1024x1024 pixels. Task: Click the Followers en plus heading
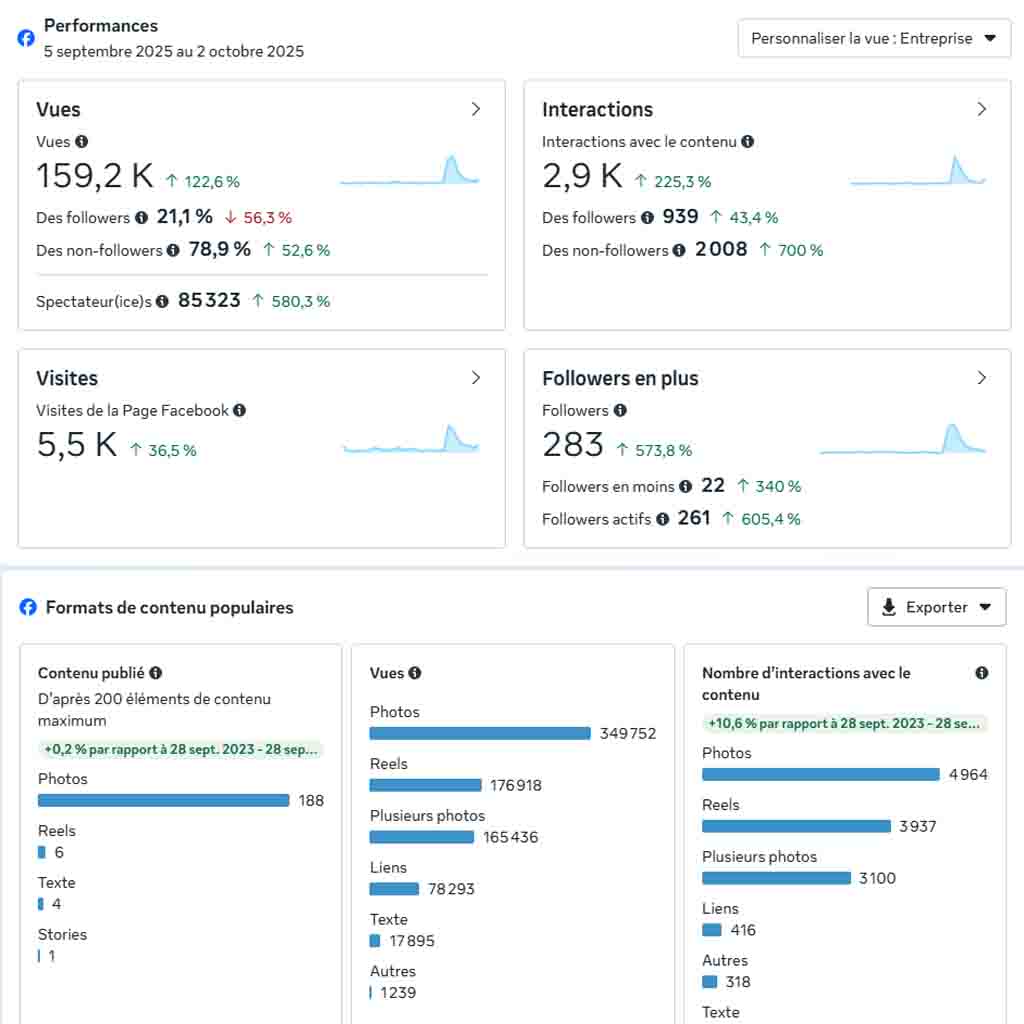[x=620, y=377]
